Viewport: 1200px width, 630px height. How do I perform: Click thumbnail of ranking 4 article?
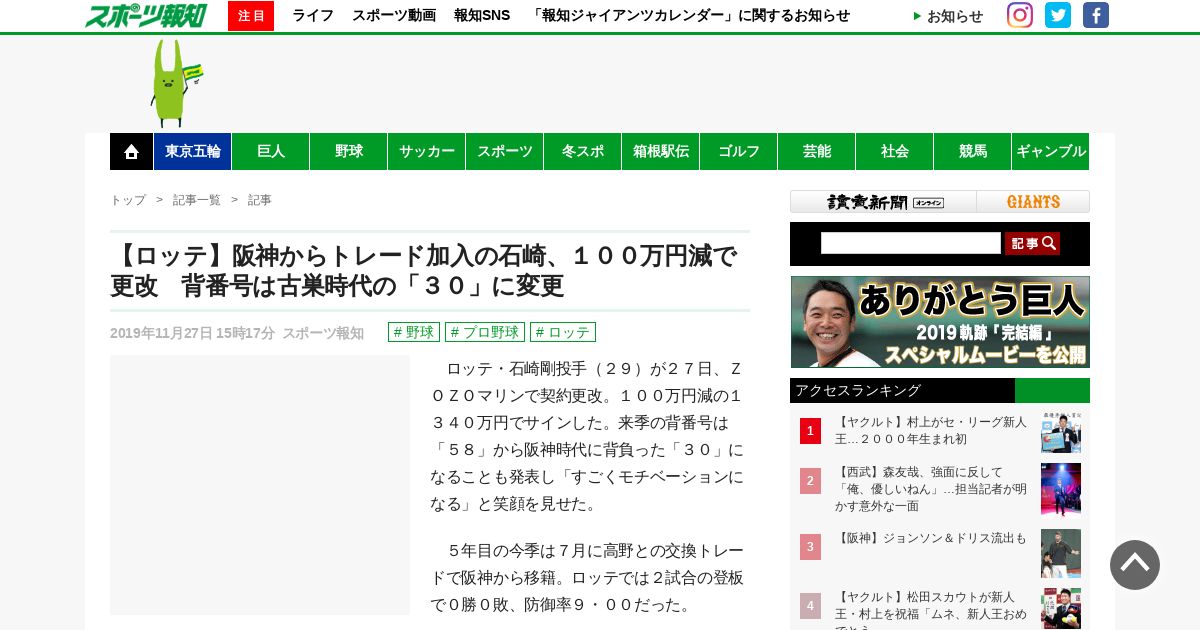point(1061,609)
